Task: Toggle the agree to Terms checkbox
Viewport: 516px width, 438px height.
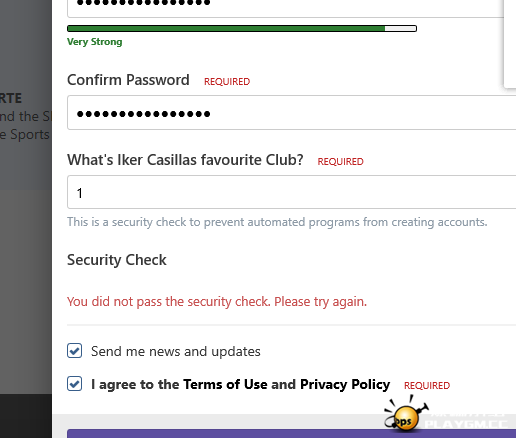Action: (74, 383)
